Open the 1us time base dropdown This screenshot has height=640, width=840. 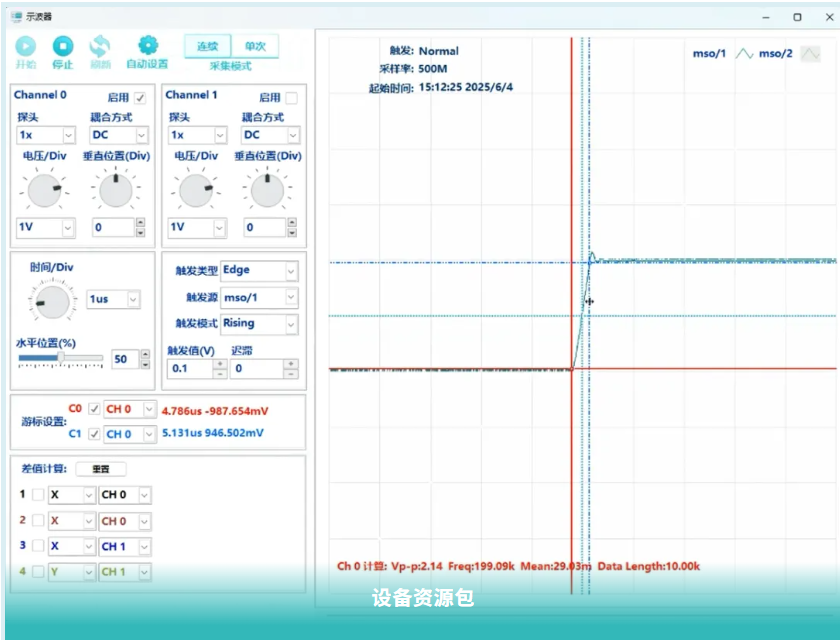point(113,299)
